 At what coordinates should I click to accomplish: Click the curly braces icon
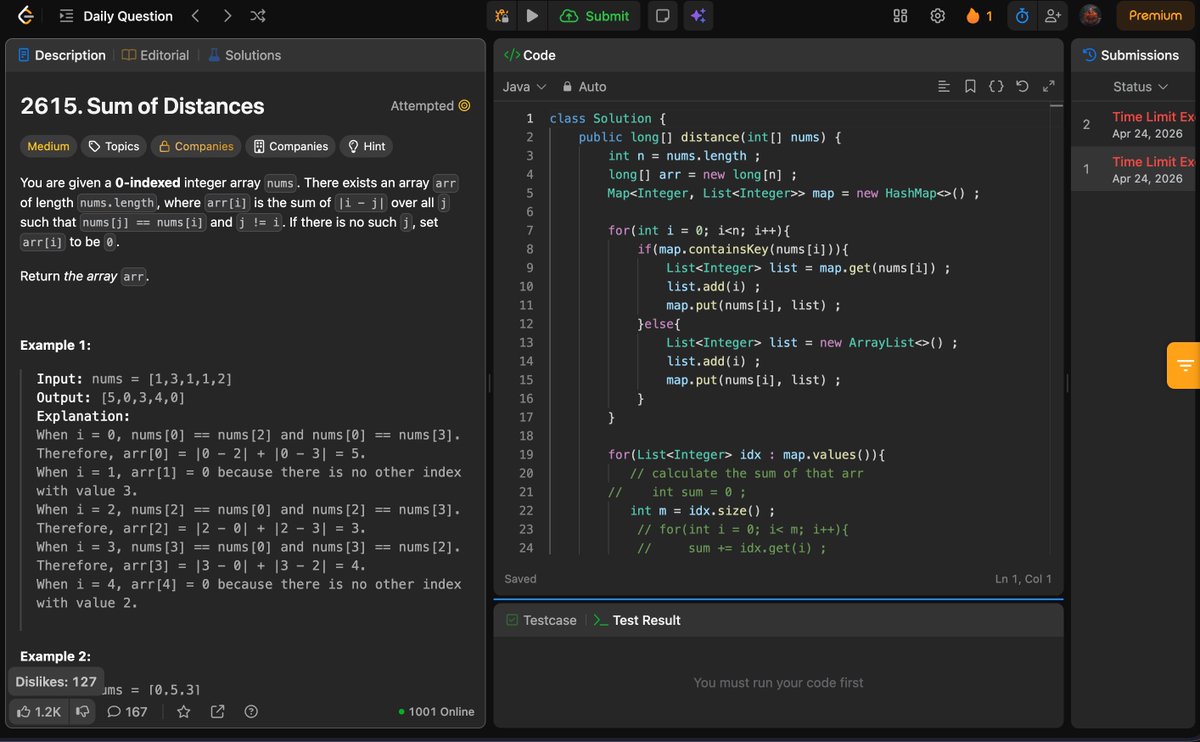click(x=996, y=87)
